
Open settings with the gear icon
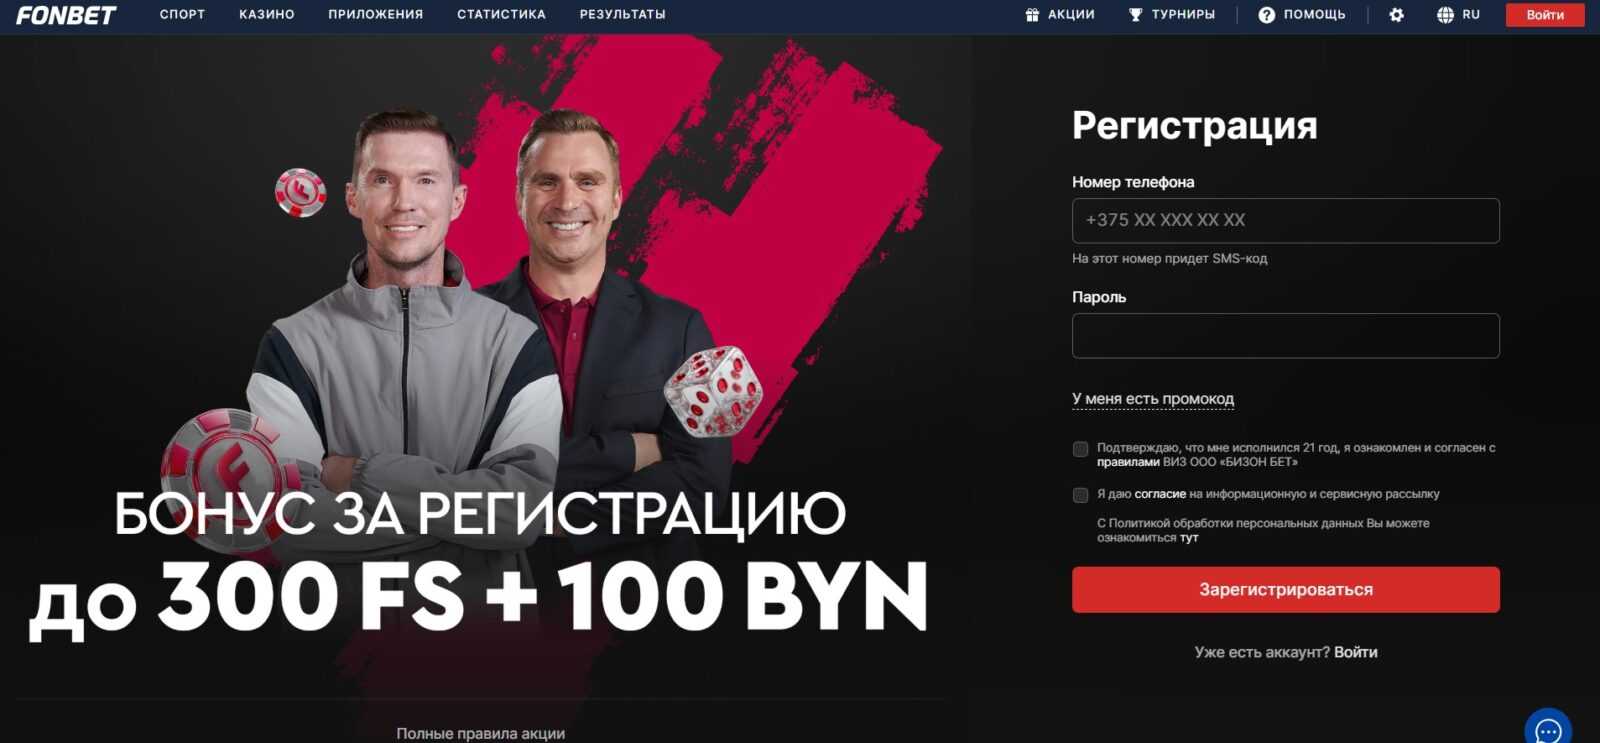(1397, 15)
